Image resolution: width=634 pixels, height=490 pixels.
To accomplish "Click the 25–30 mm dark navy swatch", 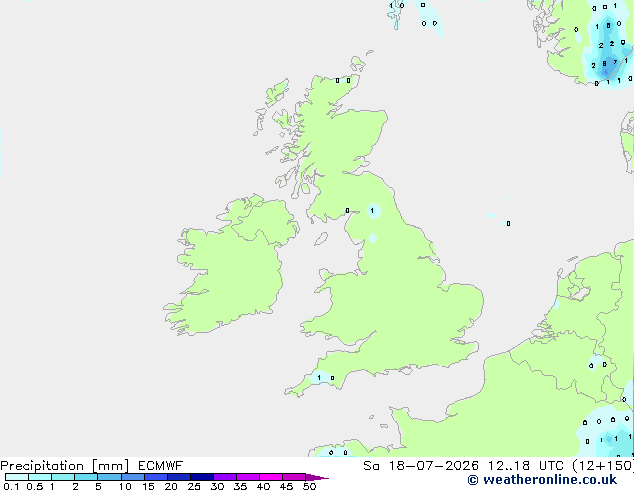I will pyautogui.click(x=201, y=477).
